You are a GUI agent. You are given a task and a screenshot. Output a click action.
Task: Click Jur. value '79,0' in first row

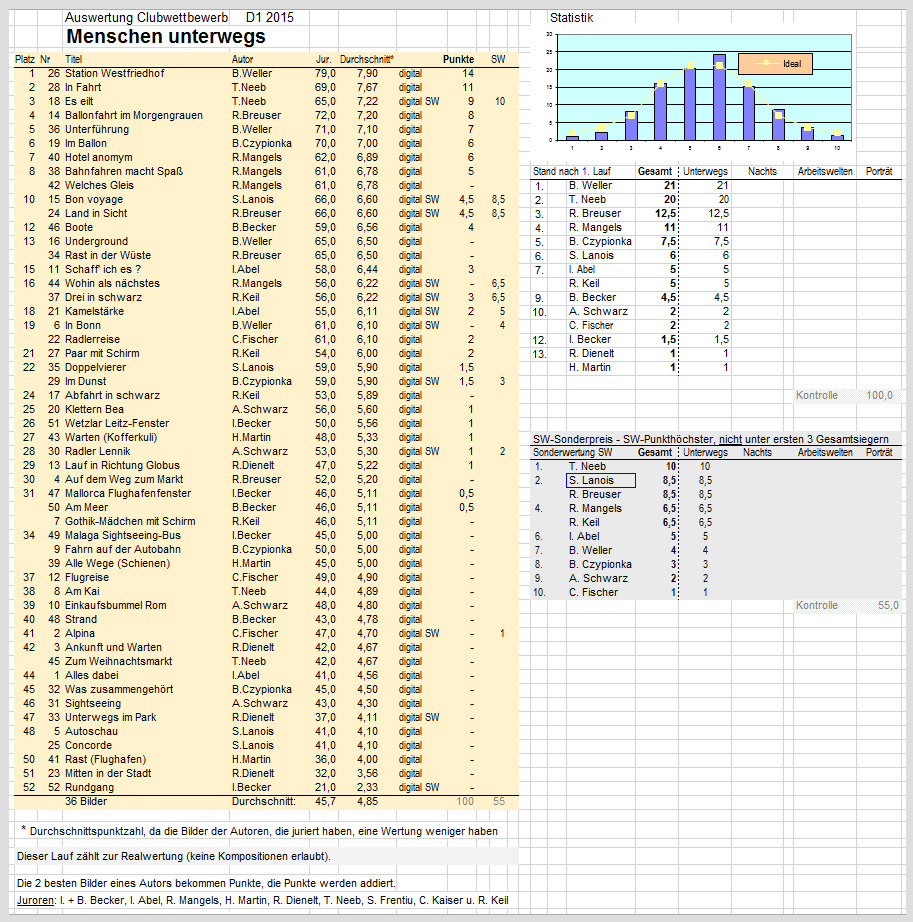point(325,74)
